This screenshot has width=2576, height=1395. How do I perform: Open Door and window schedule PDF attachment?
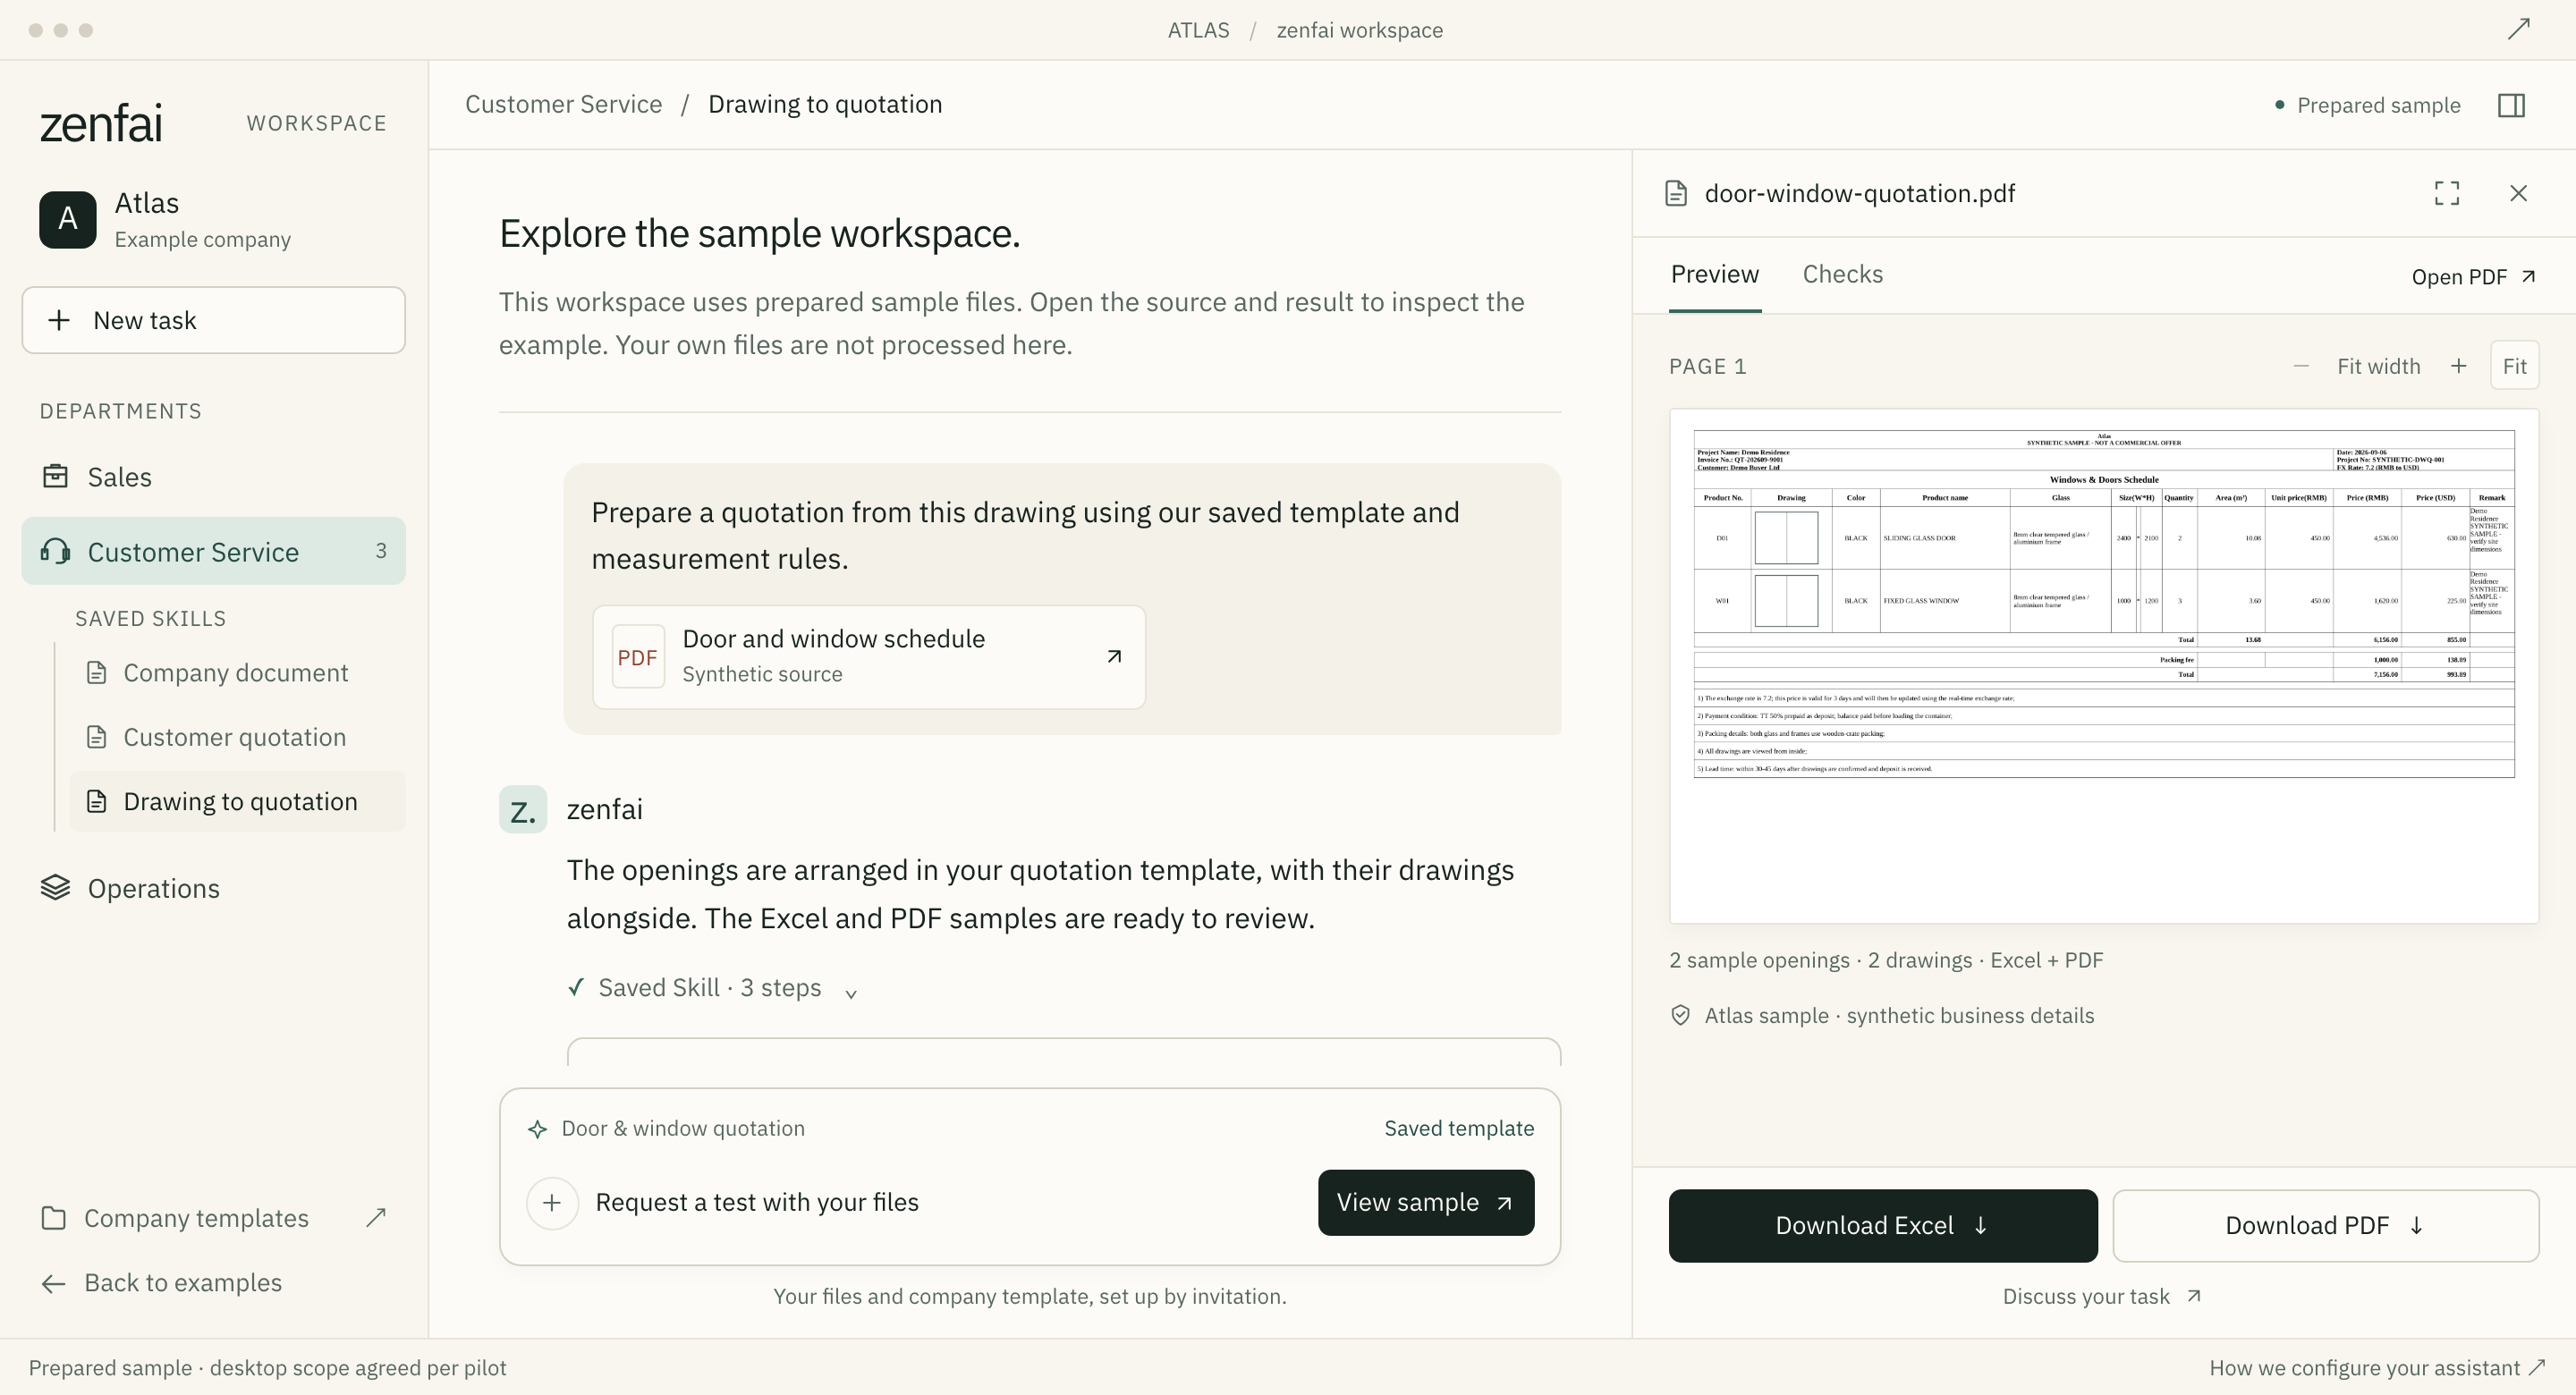[x=868, y=657]
